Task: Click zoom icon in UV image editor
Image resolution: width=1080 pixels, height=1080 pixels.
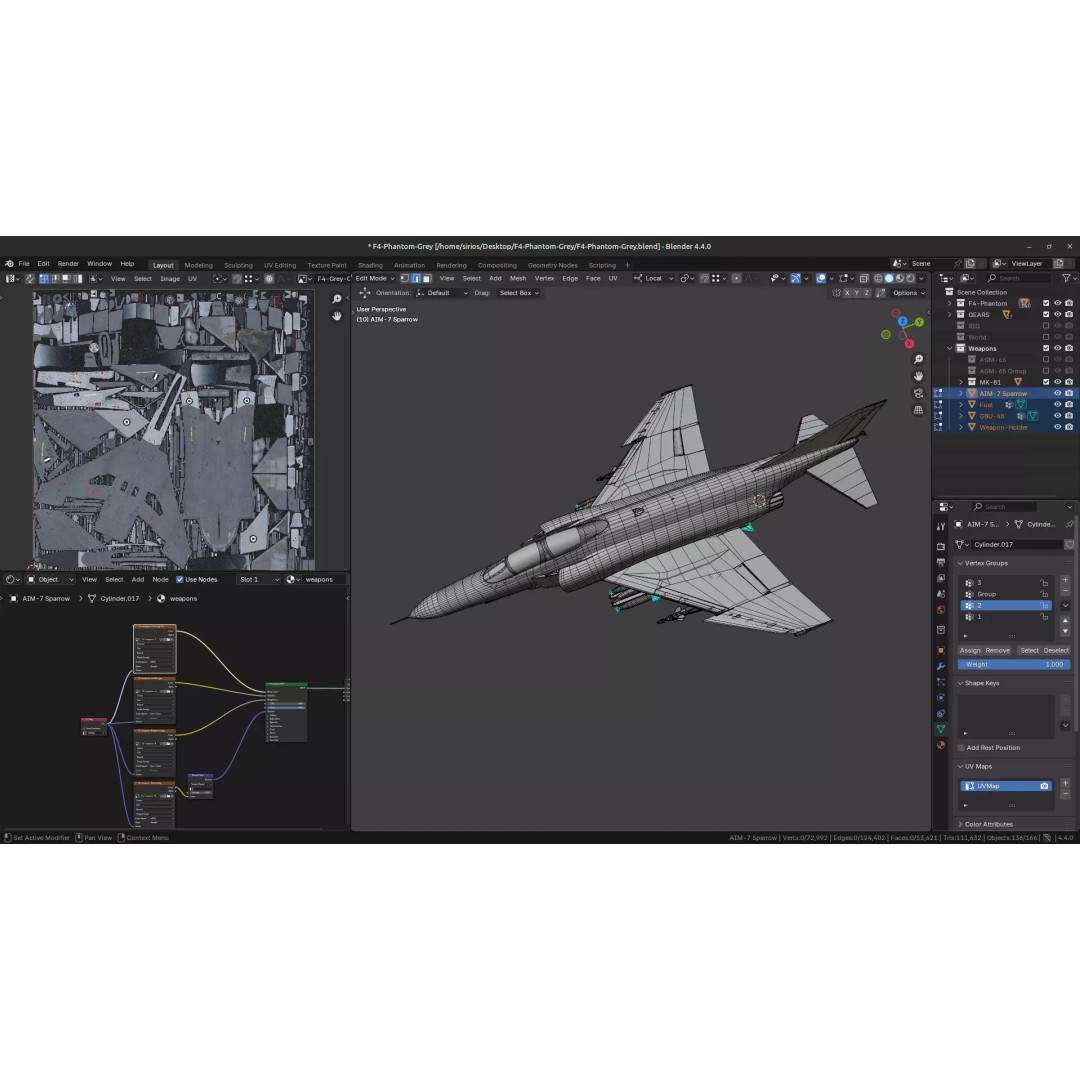Action: pos(337,299)
